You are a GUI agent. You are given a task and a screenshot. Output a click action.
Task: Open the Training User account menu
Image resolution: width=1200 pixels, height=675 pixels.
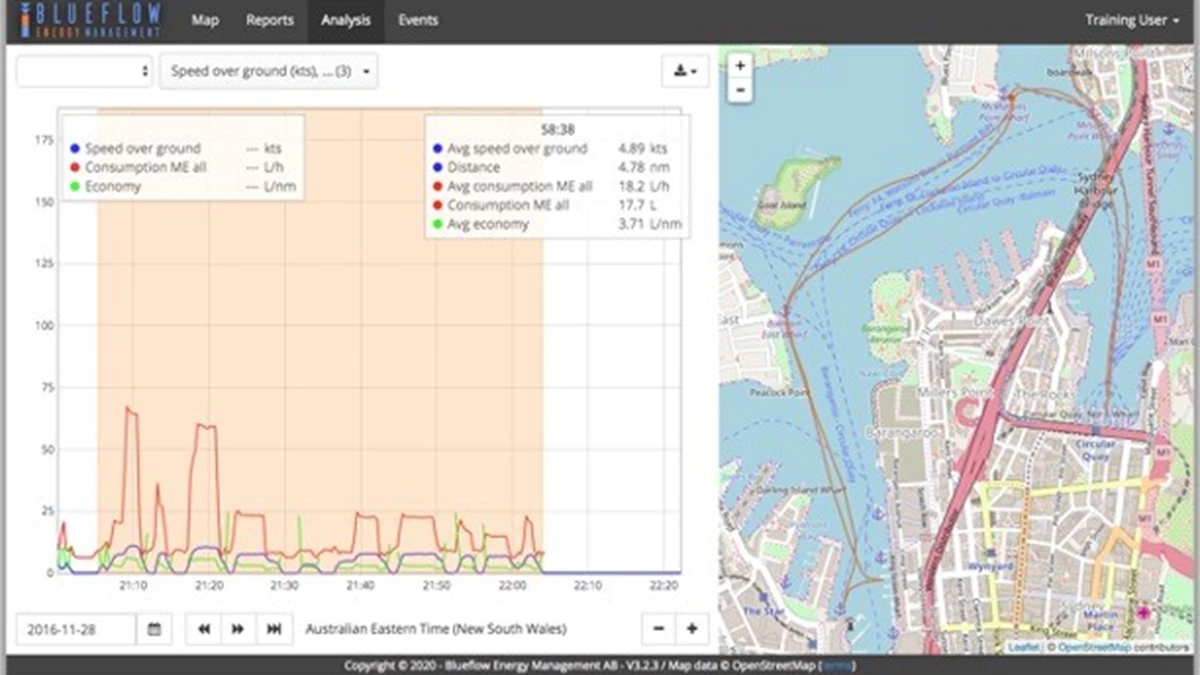click(1131, 20)
